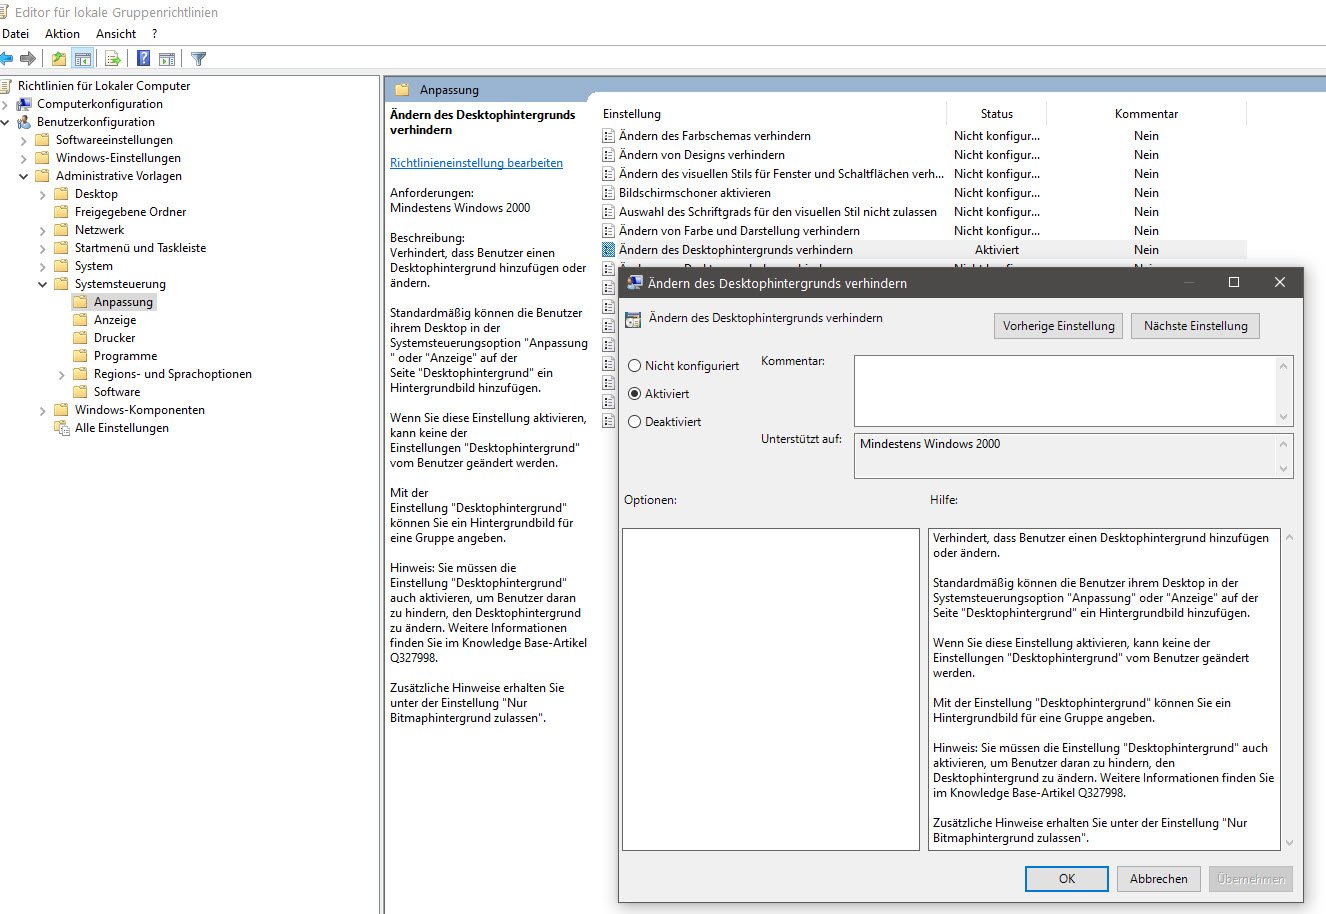
Task: Click the policy icon for Ändern des Farbschemas verhindern
Action: 609,136
